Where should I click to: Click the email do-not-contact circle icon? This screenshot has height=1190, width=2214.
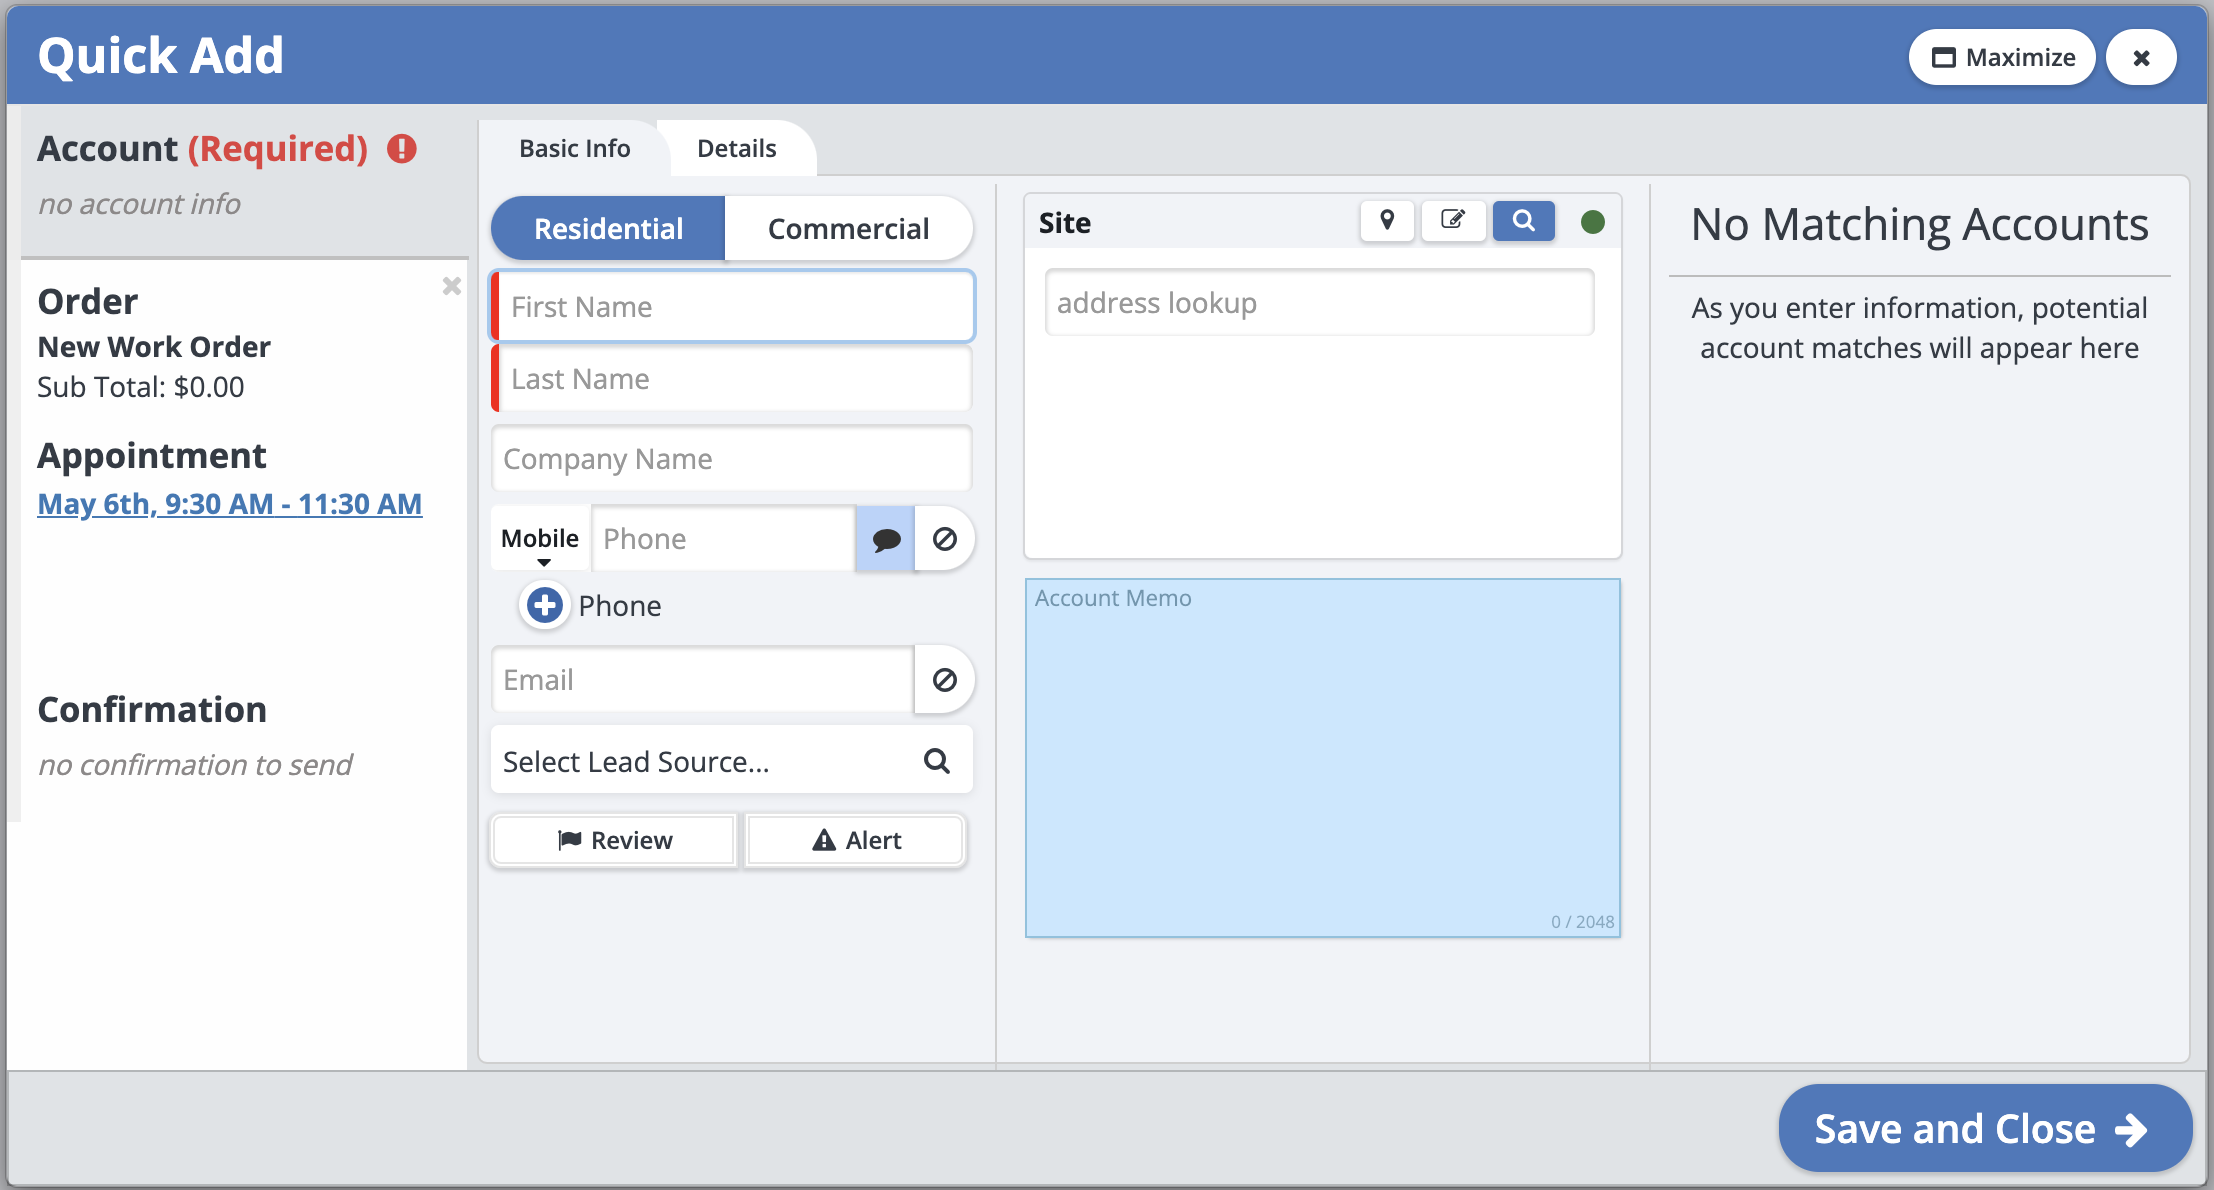tap(945, 681)
